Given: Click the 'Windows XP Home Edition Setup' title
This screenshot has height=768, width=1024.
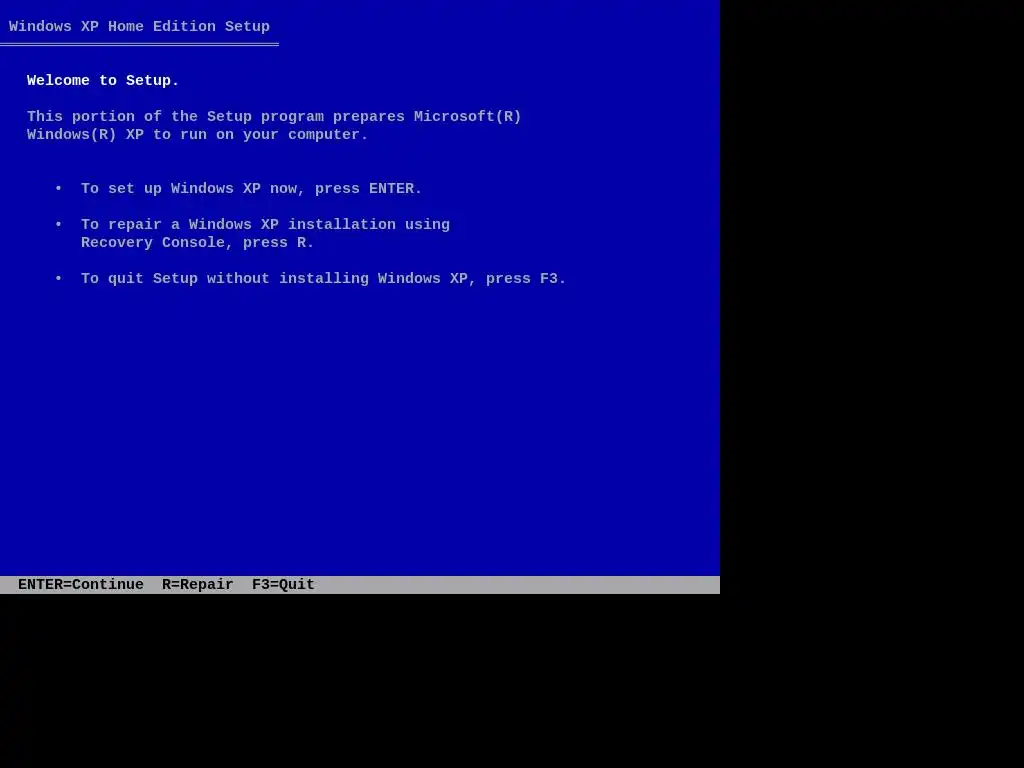Looking at the screenshot, I should tap(139, 27).
